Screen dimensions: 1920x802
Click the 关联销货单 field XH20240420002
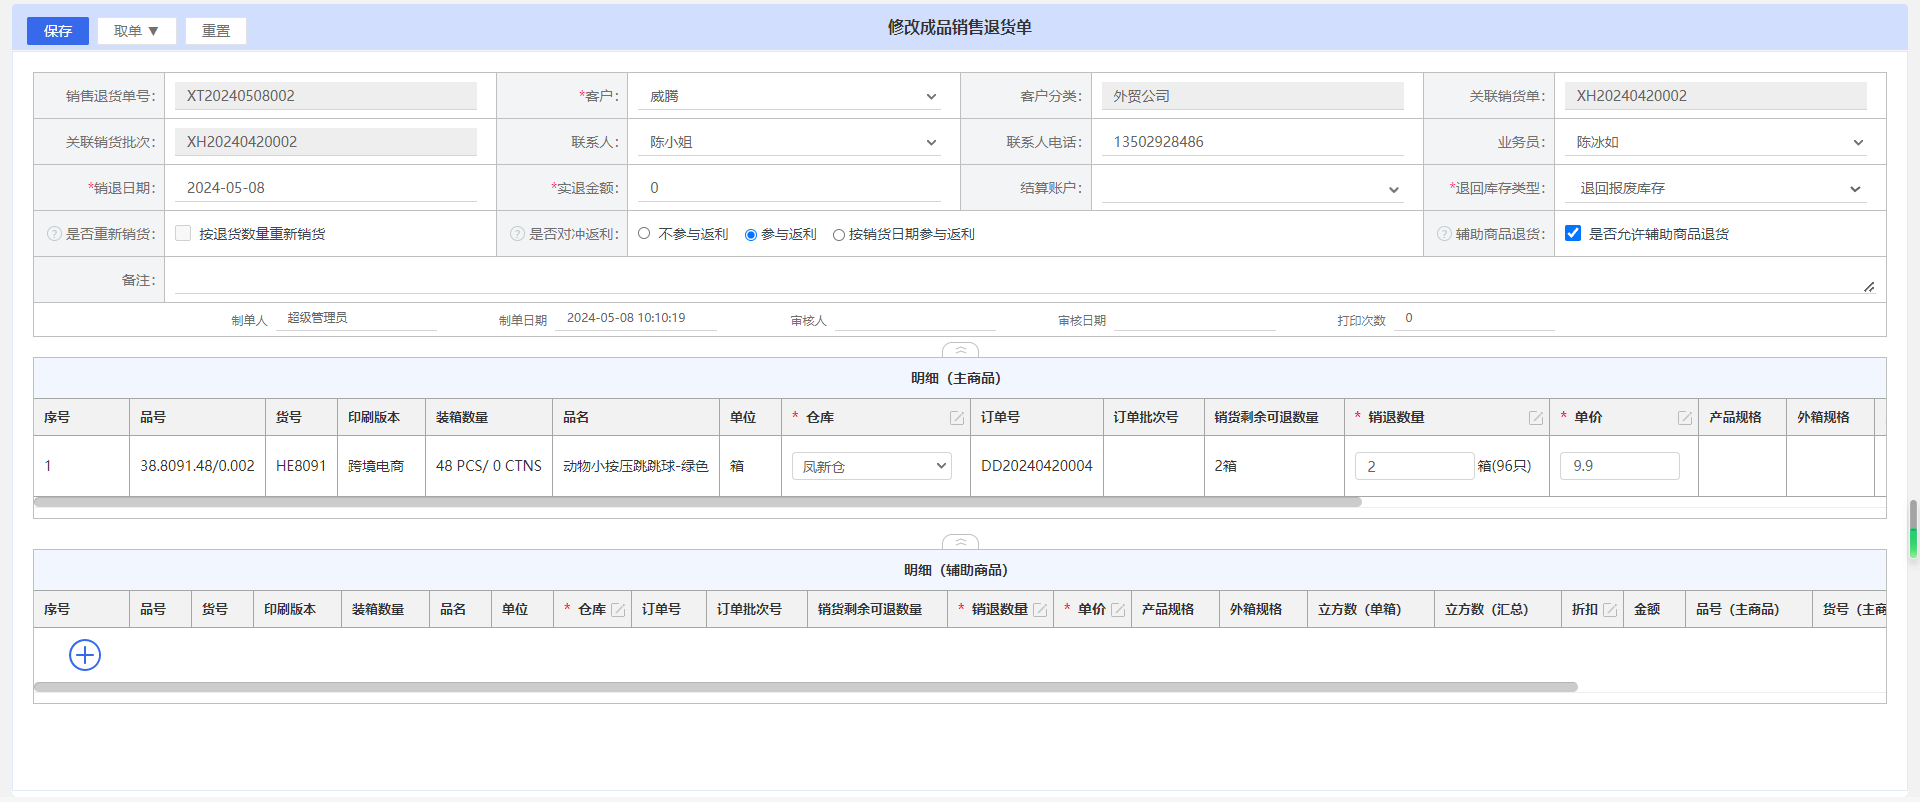click(1716, 96)
